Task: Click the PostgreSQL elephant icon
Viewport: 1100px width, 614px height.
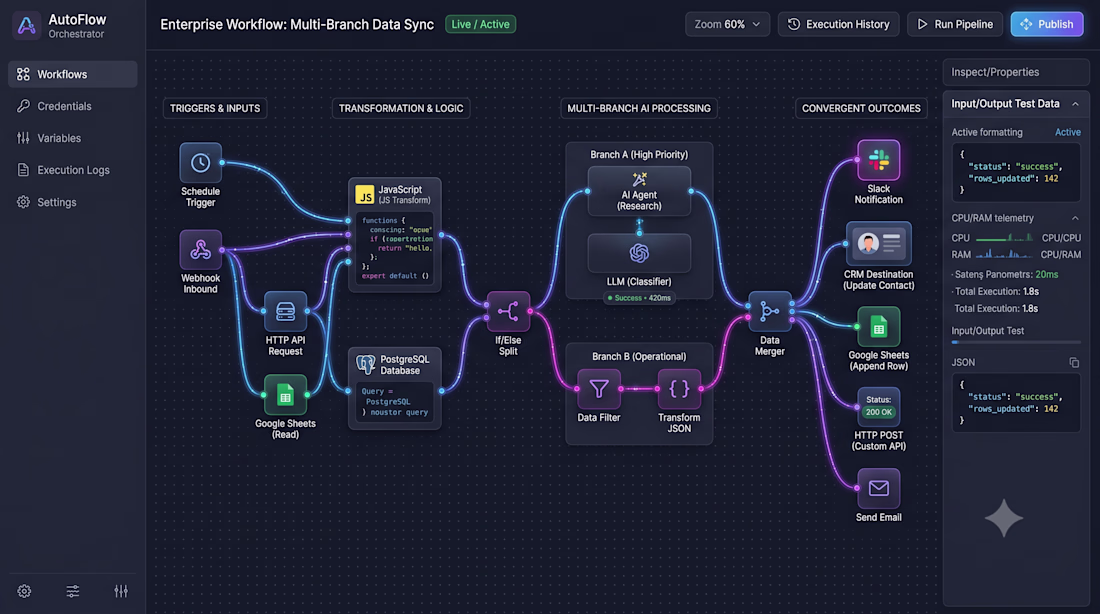Action: (x=365, y=364)
